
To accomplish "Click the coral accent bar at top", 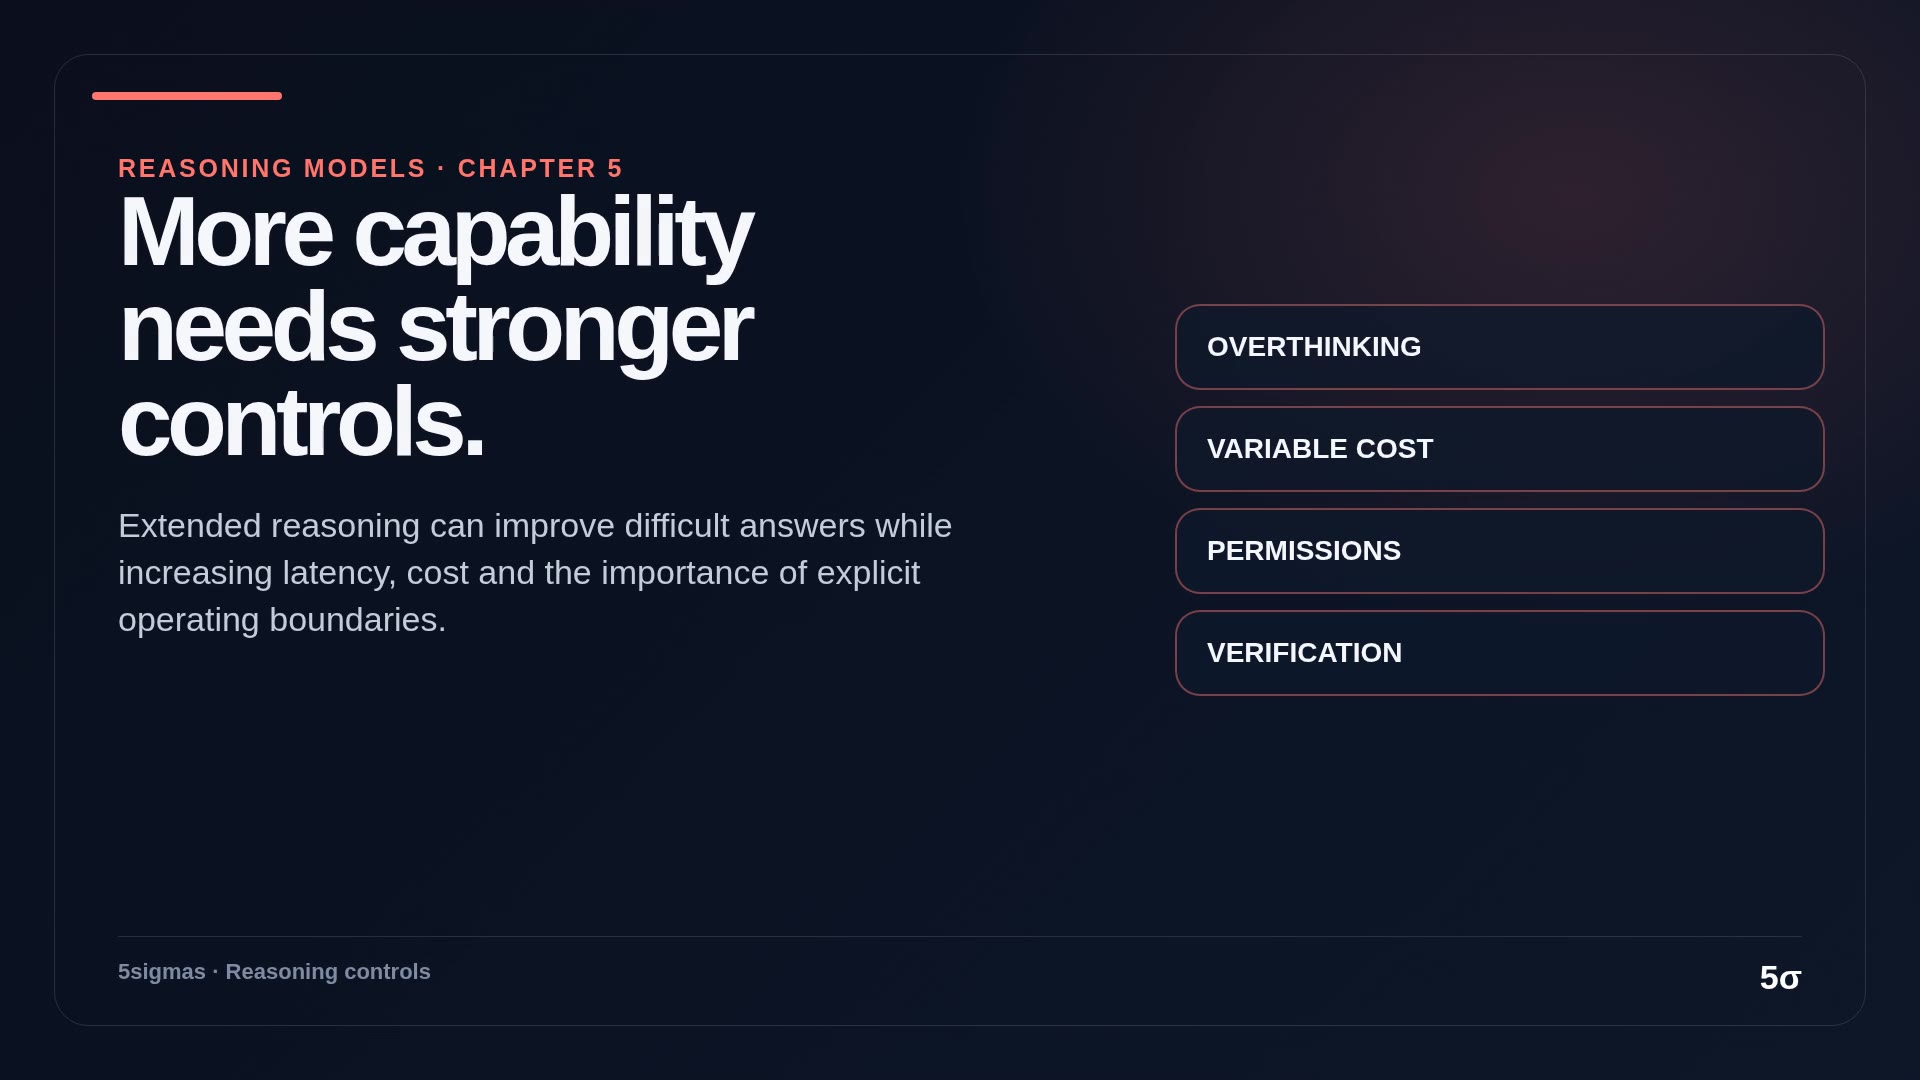I will coord(187,96).
